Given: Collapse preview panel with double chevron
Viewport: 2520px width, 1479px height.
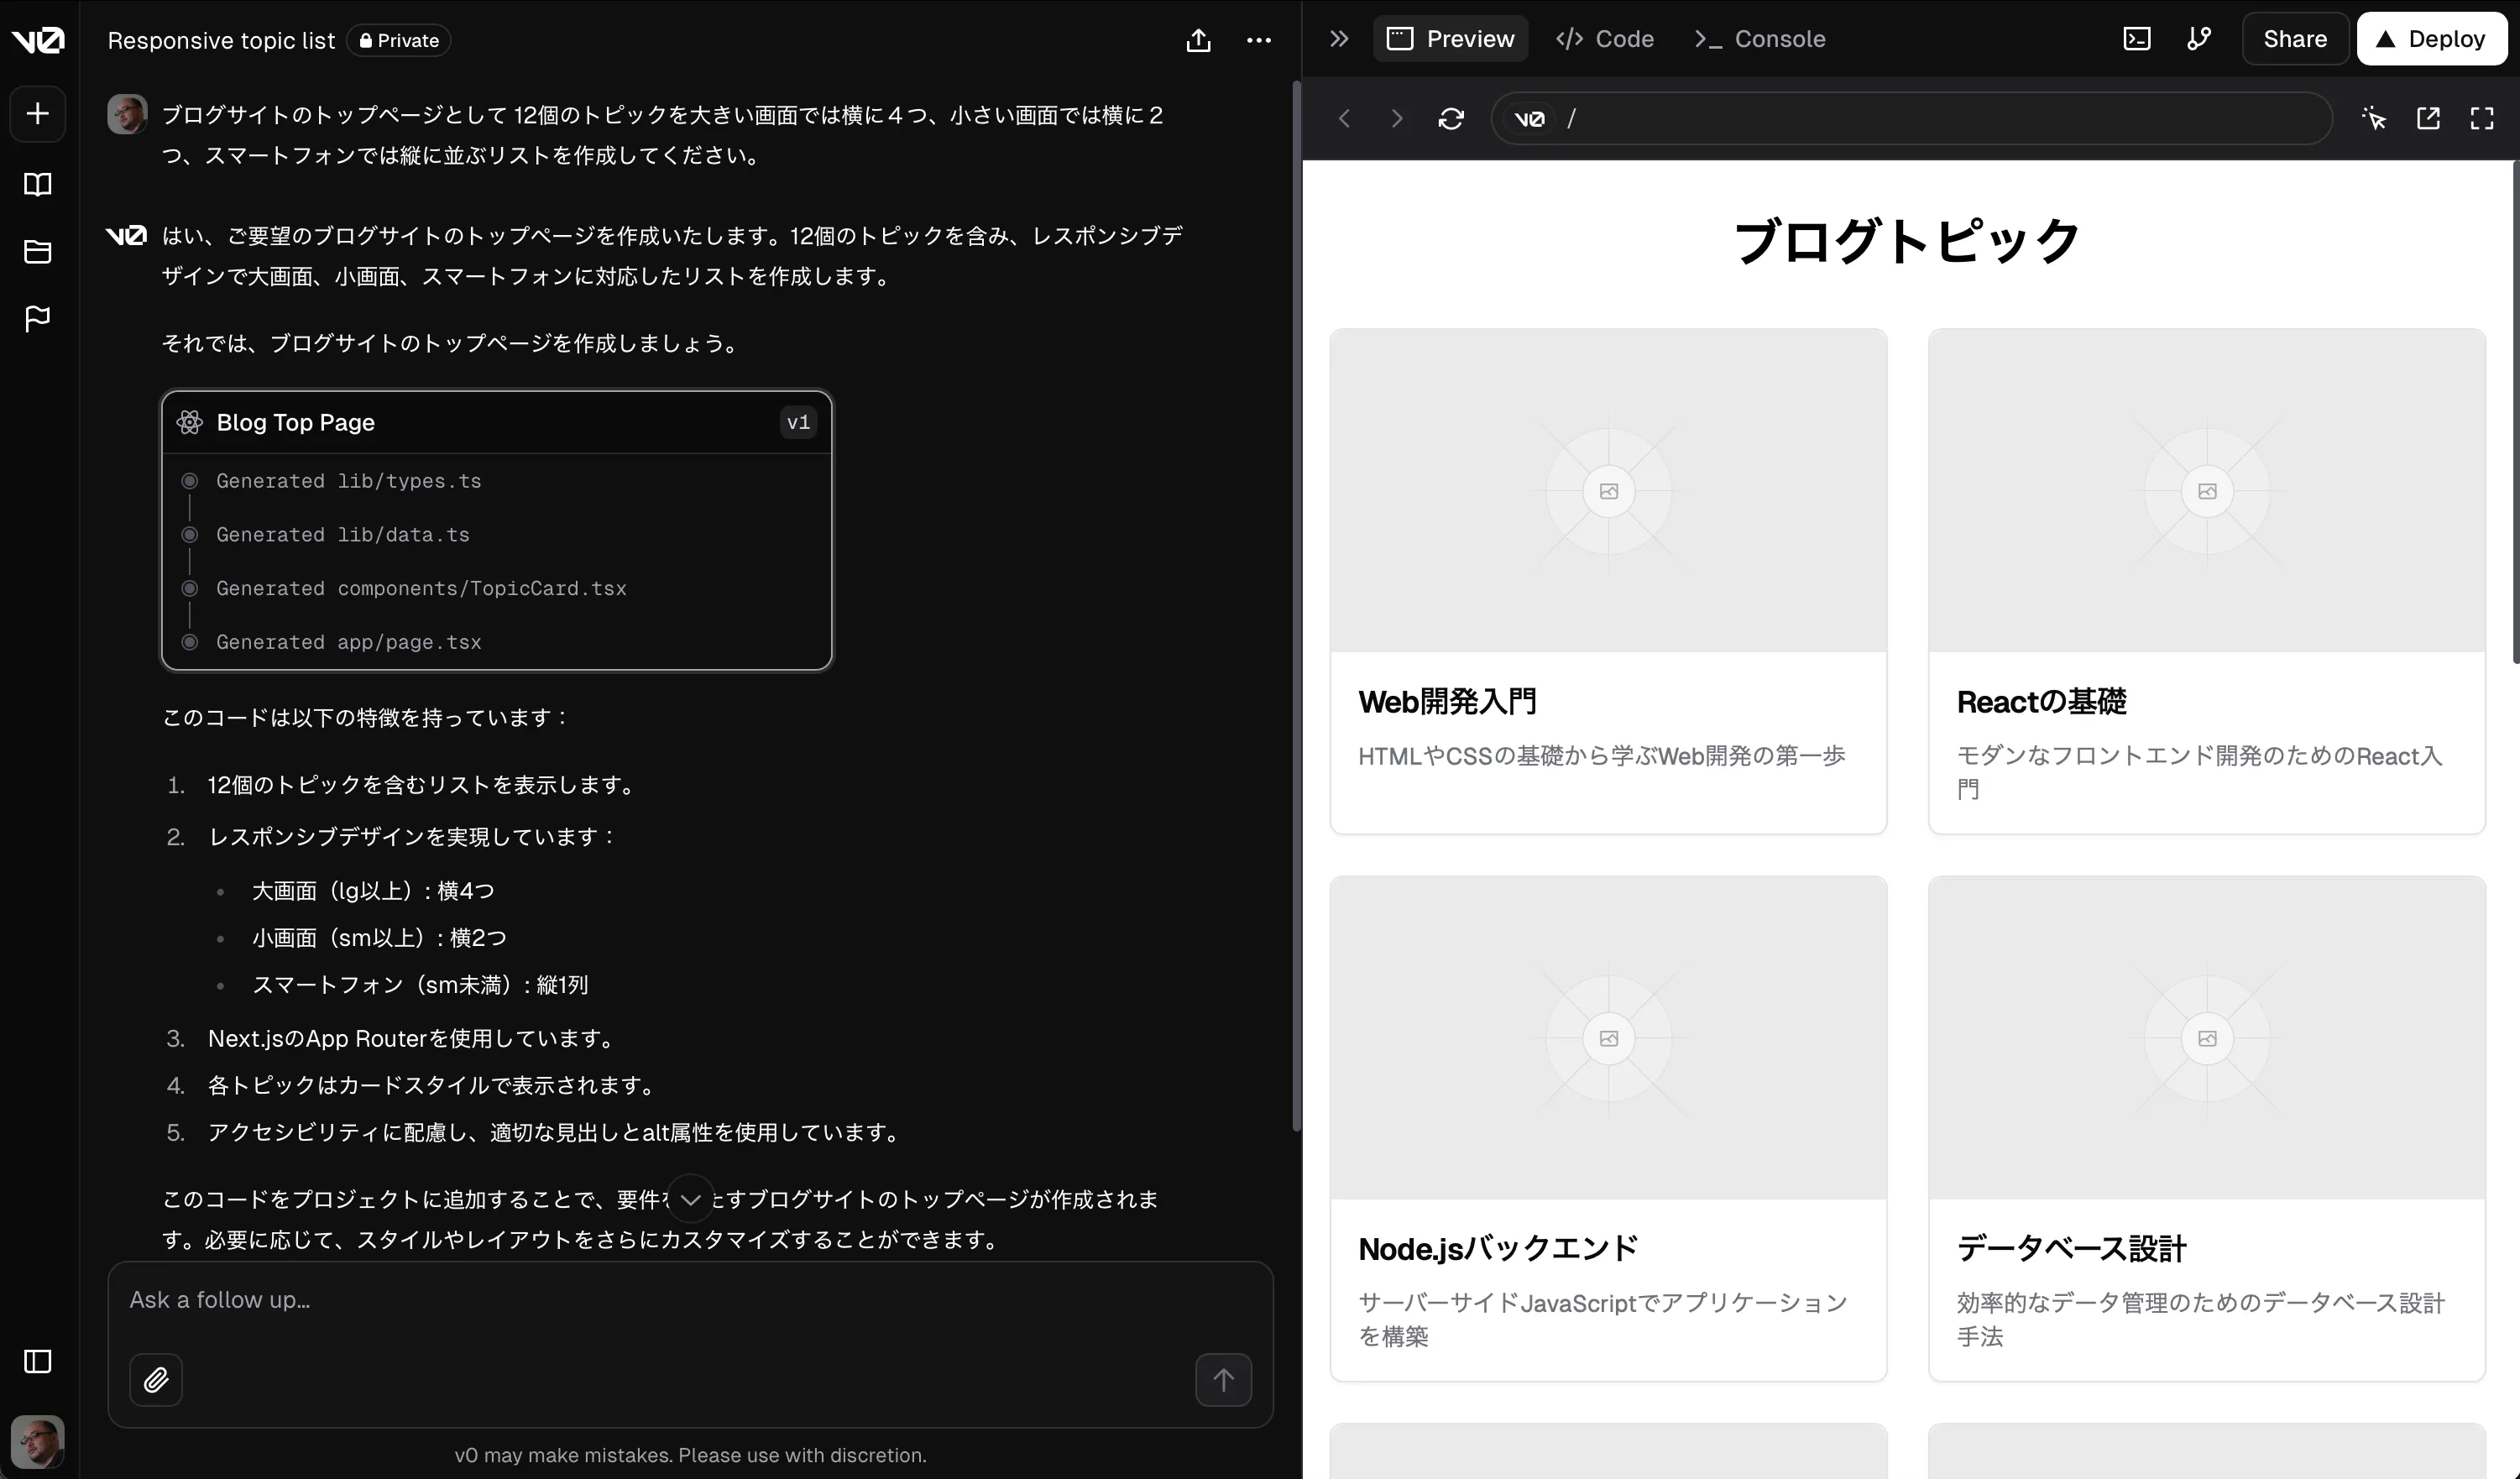Looking at the screenshot, I should point(1339,39).
